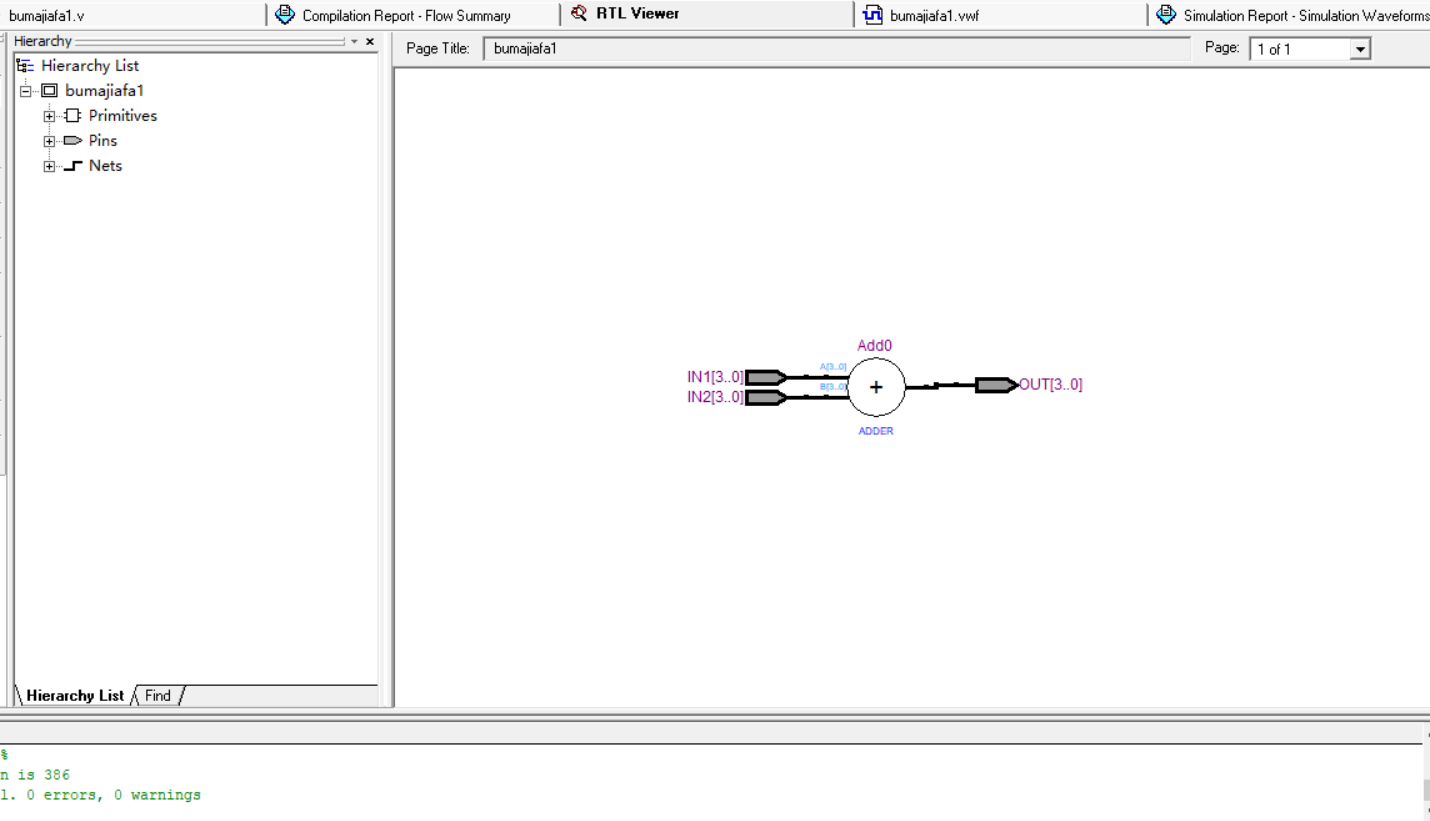Open the Hierarchy panel options arrow
The width and height of the screenshot is (1430, 821).
click(354, 42)
